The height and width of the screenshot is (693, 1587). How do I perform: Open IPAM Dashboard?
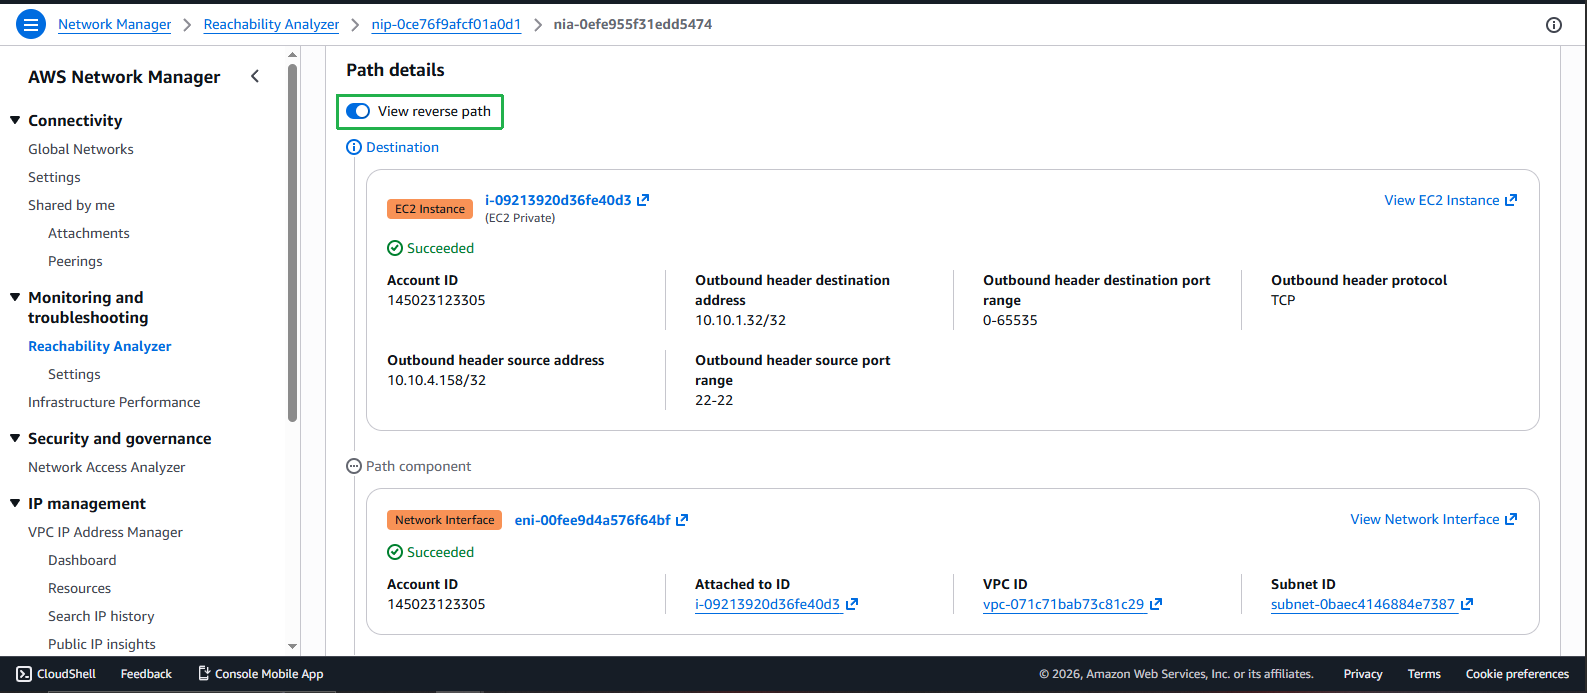click(82, 560)
